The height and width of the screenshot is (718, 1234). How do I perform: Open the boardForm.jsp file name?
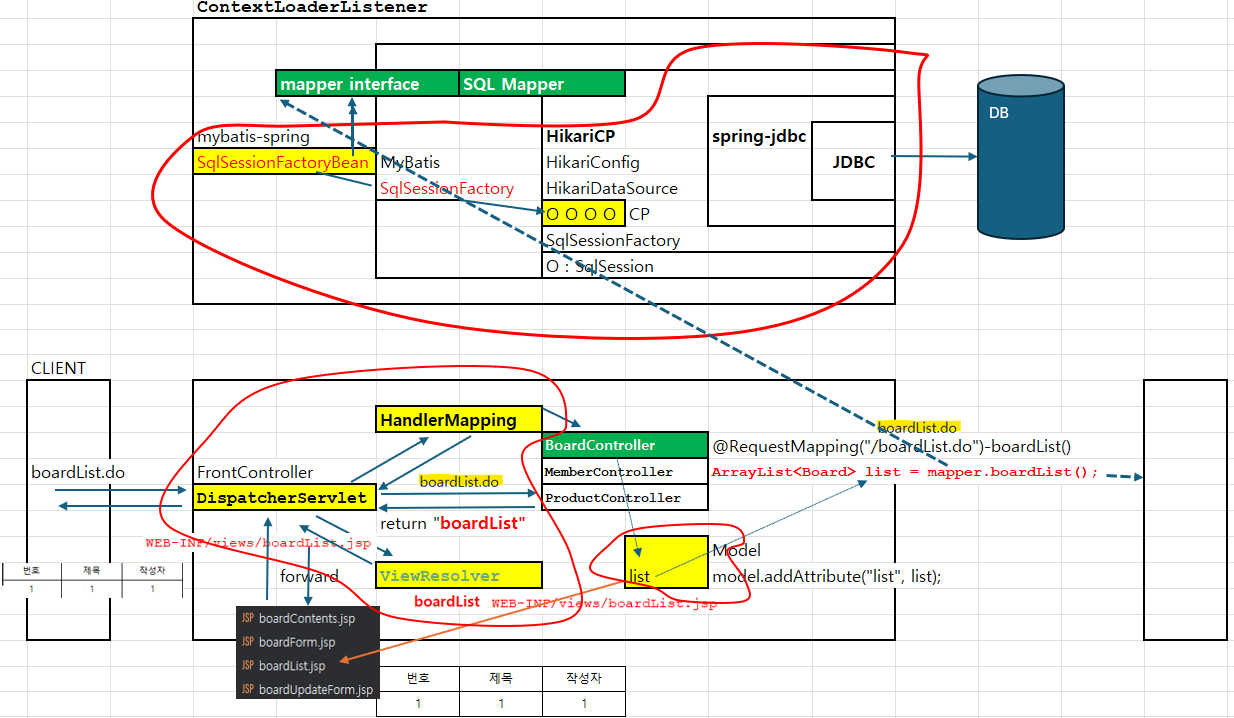297,642
